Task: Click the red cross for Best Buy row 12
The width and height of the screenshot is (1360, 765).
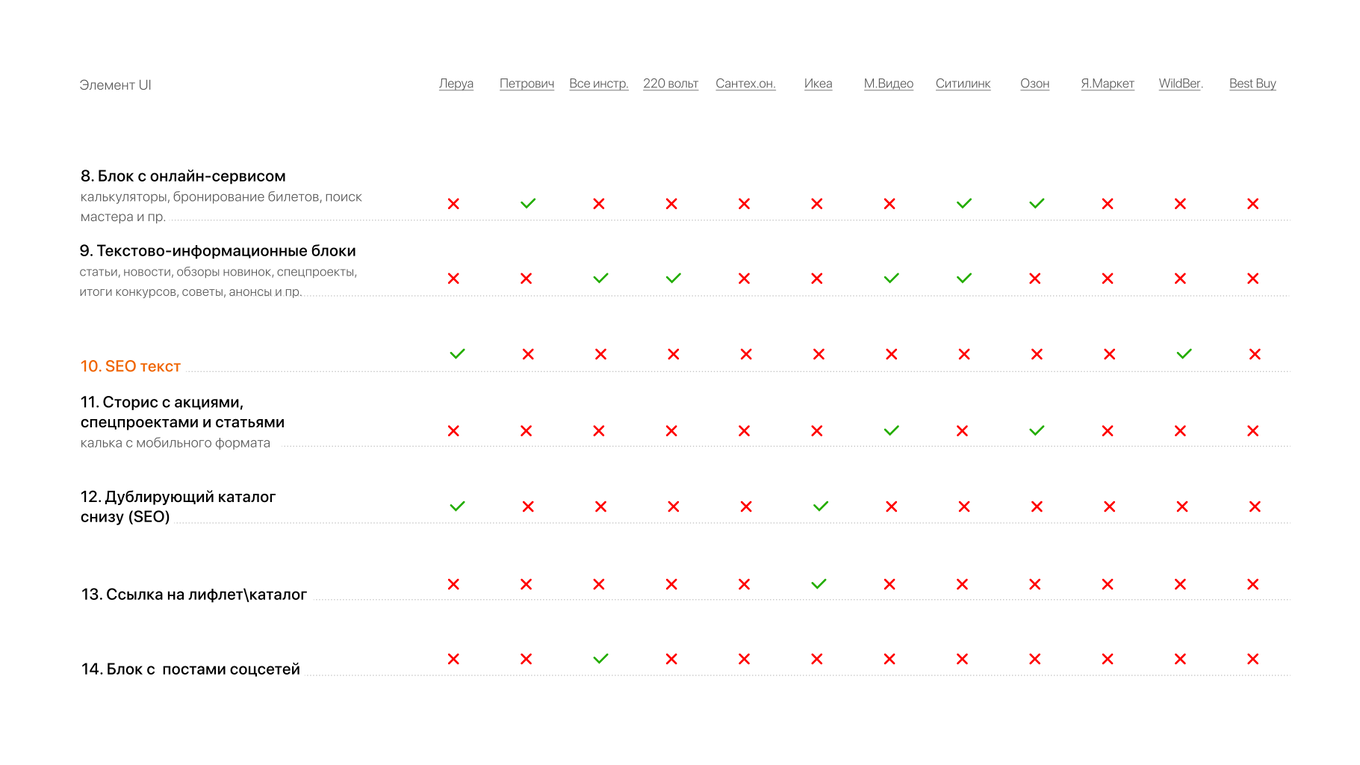Action: (1255, 507)
